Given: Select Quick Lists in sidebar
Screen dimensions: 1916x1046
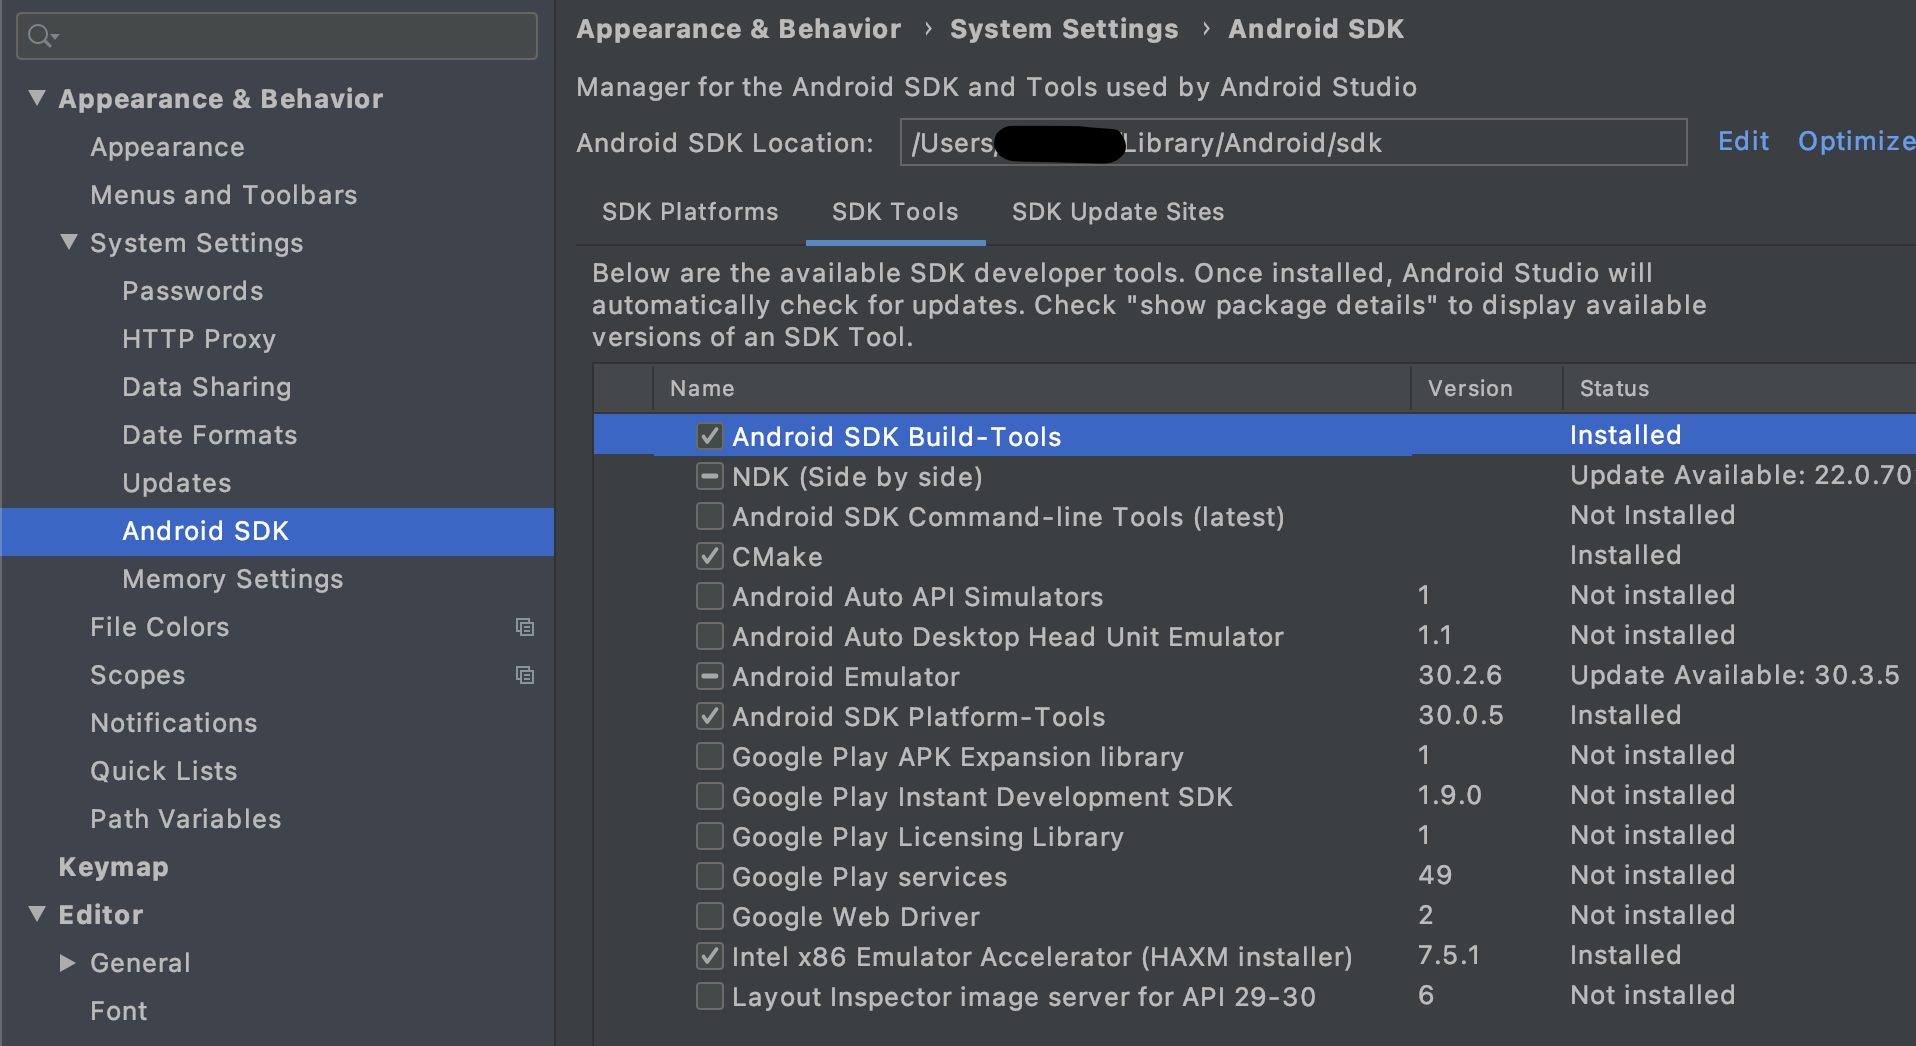Looking at the screenshot, I should pyautogui.click(x=164, y=771).
